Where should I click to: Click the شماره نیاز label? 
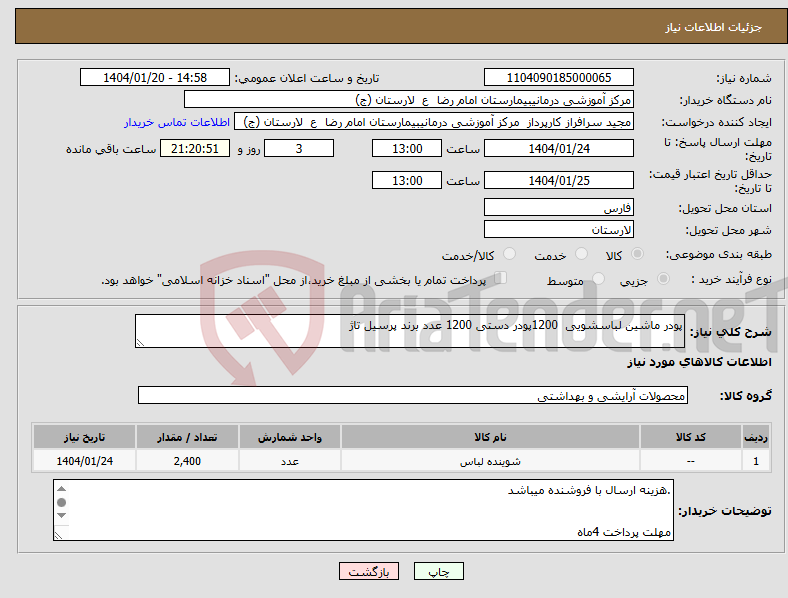(x=744, y=78)
